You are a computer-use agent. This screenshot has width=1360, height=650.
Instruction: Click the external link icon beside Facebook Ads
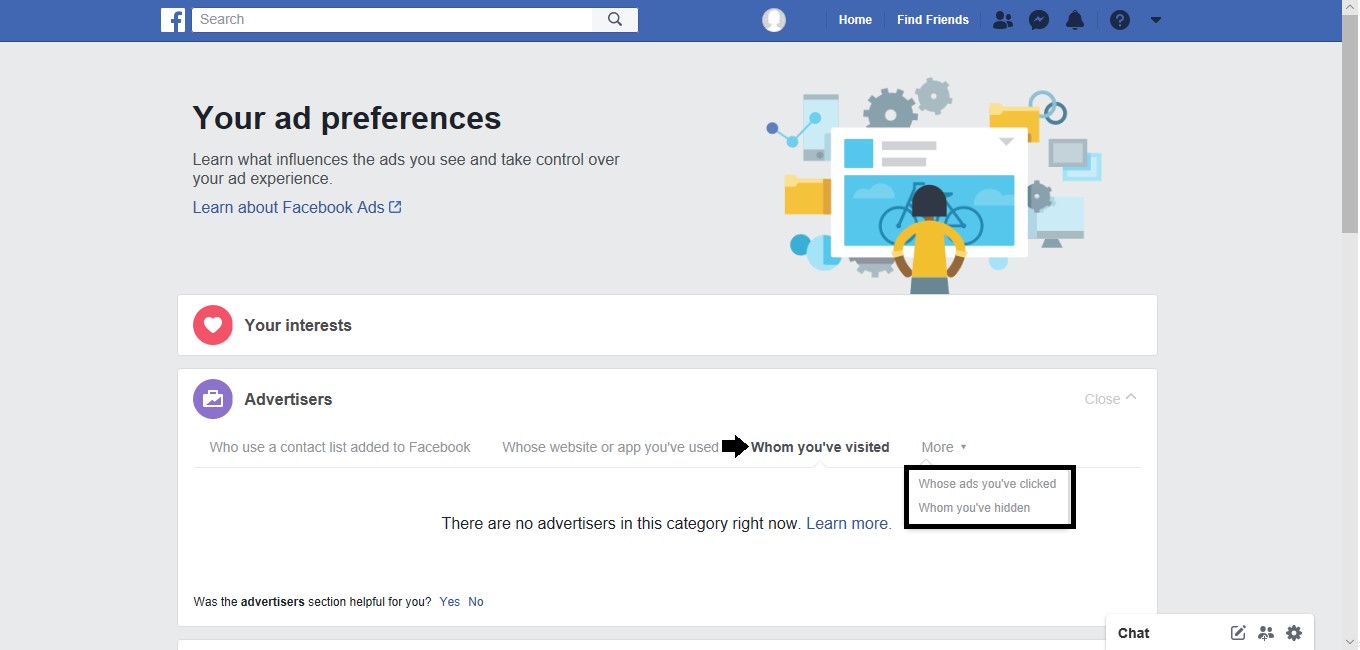(395, 207)
